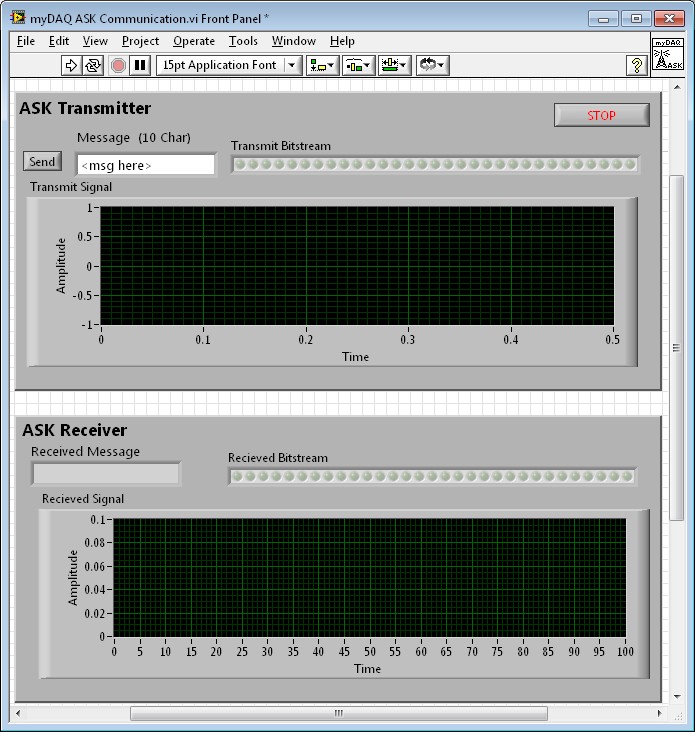Viewport: 695px width, 732px height.
Task: Click Run Continuously icon
Action: tap(93, 65)
